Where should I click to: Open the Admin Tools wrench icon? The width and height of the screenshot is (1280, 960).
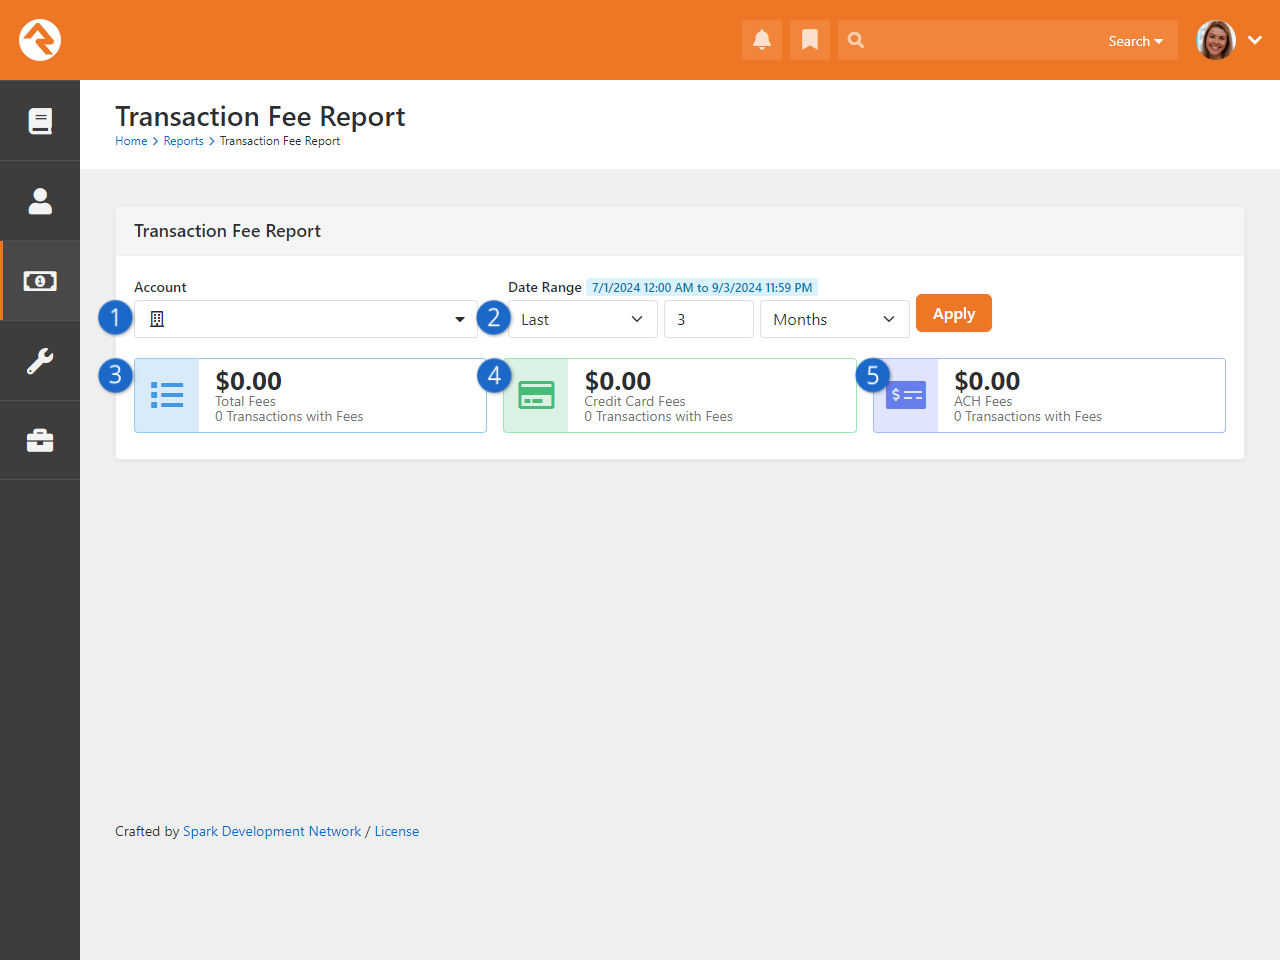coord(40,361)
